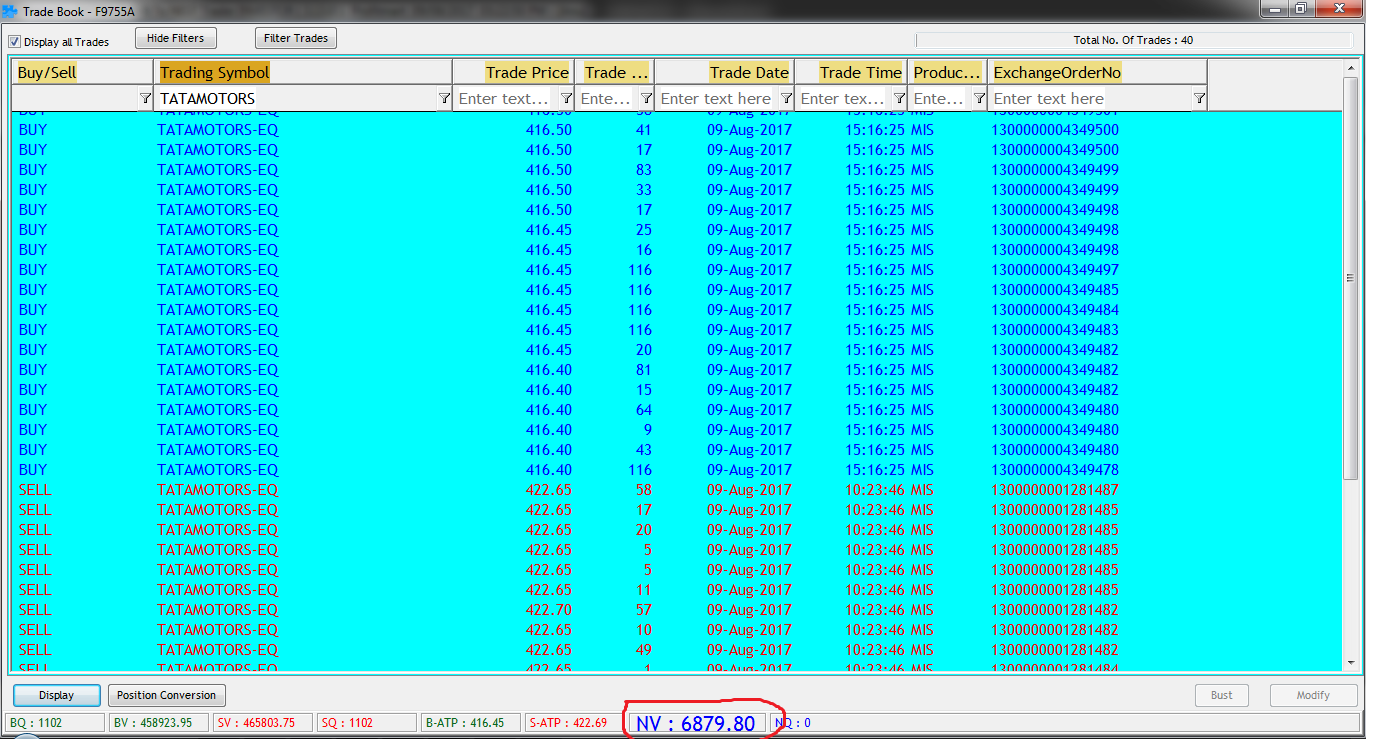The width and height of the screenshot is (1380, 739).
Task: Sort by ExchangeOrderNo column header
Action: [1098, 72]
